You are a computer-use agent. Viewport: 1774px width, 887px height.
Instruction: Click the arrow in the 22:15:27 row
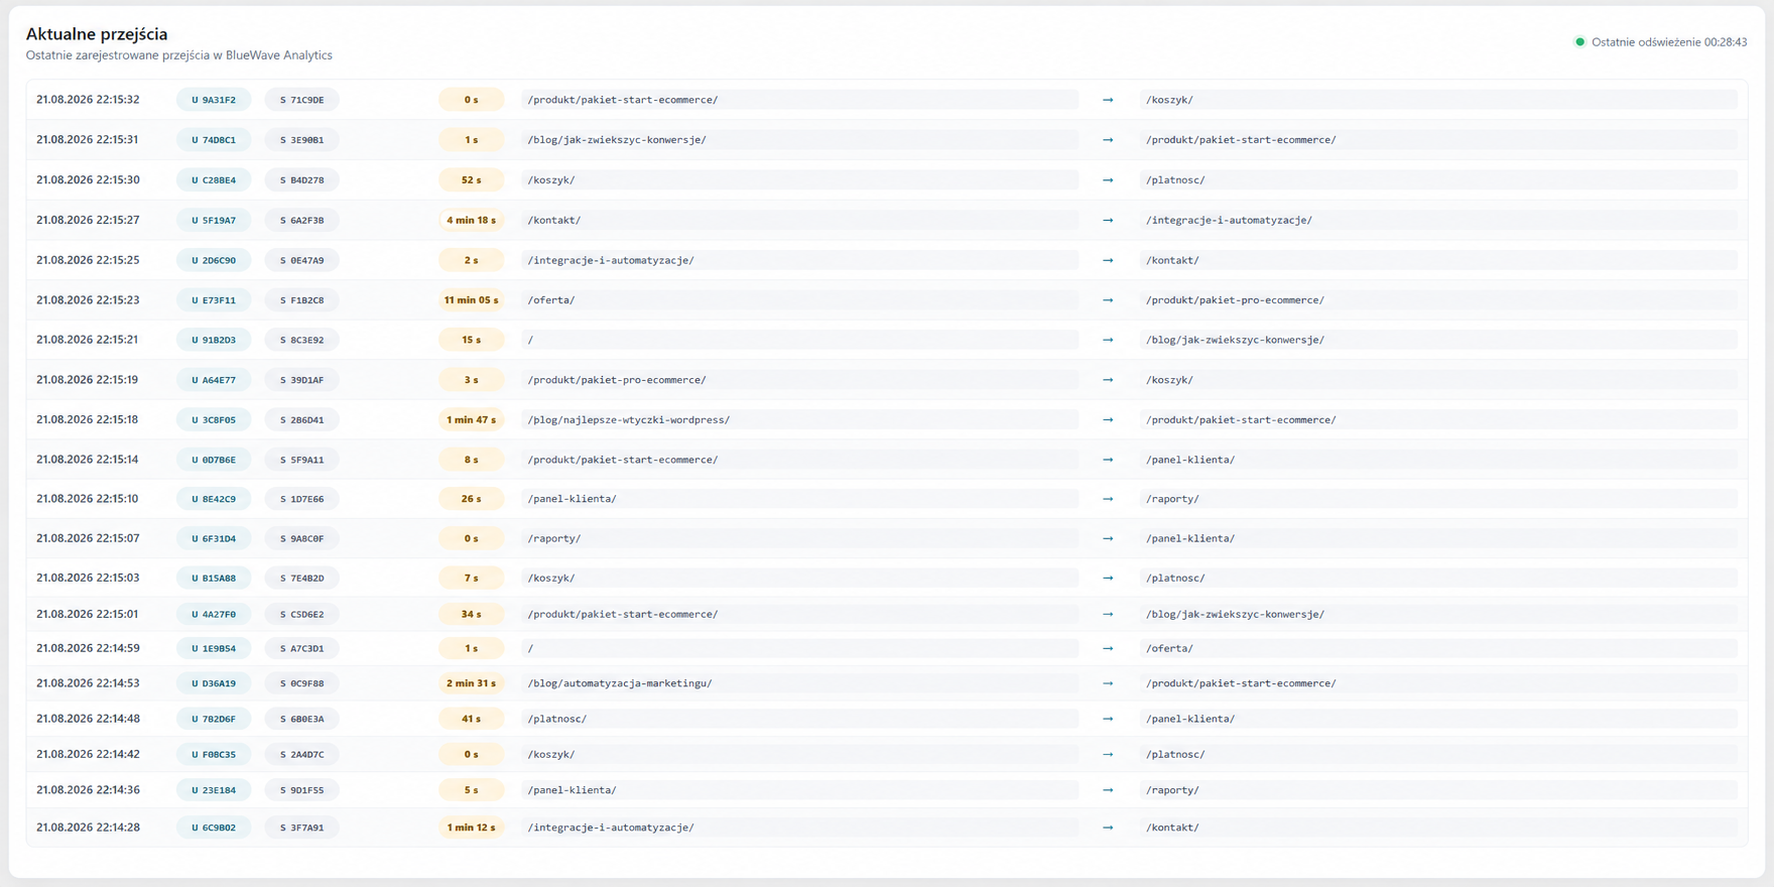pyautogui.click(x=1108, y=220)
